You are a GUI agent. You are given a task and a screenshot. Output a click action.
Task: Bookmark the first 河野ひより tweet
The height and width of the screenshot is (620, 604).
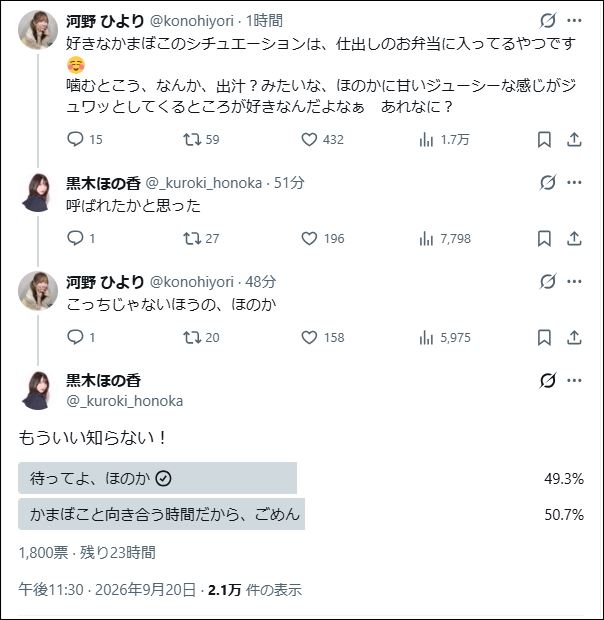pyautogui.click(x=544, y=140)
